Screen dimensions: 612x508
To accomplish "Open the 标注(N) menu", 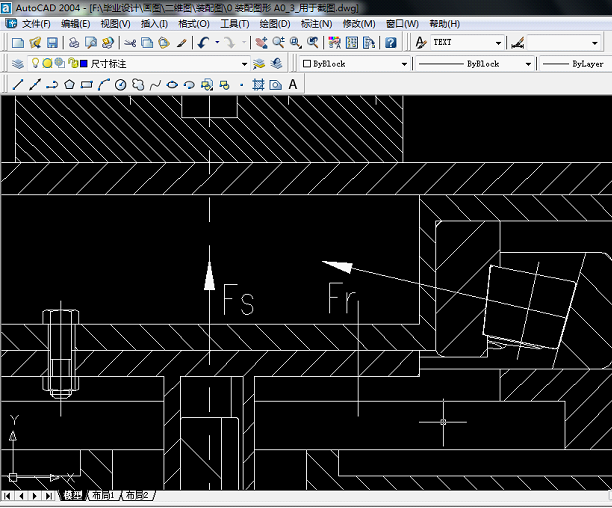I will click(x=317, y=24).
